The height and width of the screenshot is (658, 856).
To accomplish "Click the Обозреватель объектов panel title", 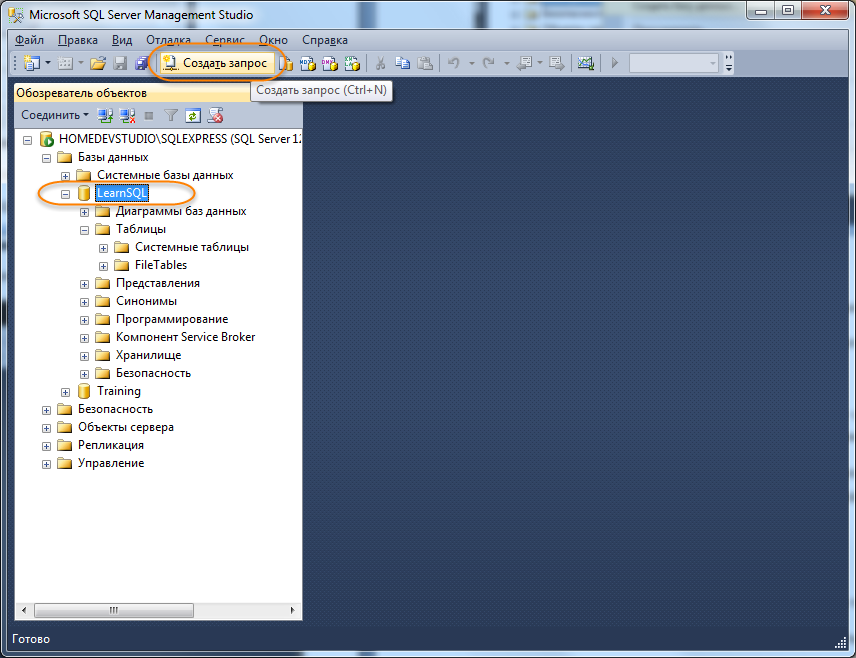I will 81,93.
